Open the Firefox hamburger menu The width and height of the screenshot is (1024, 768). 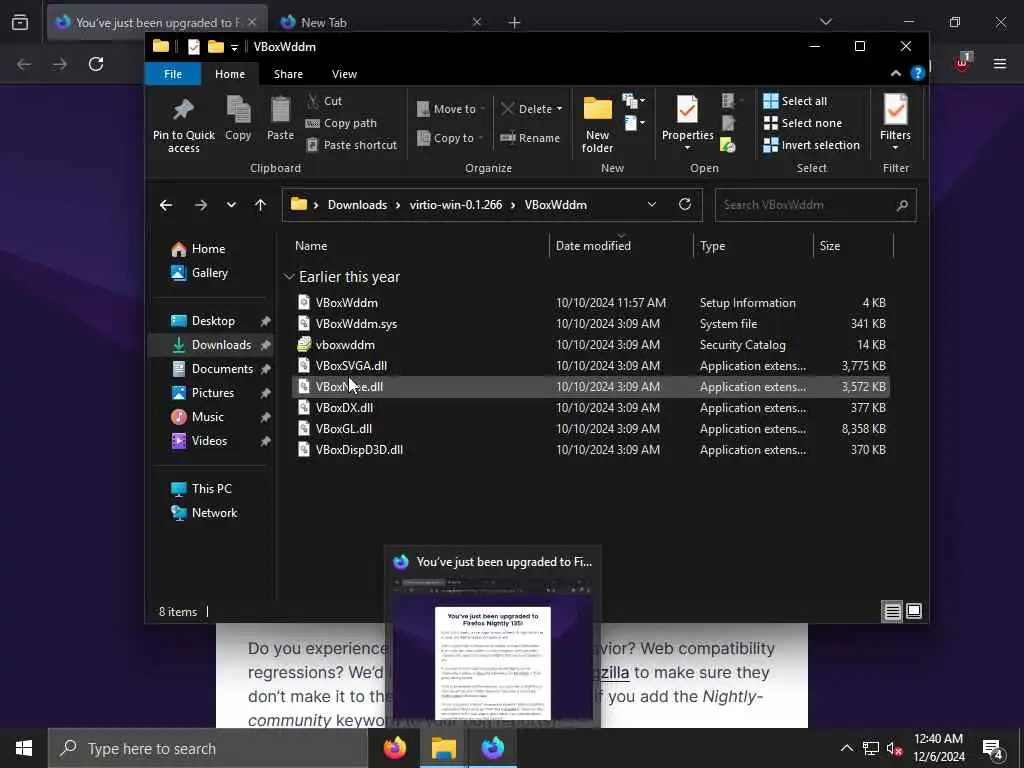click(1000, 64)
